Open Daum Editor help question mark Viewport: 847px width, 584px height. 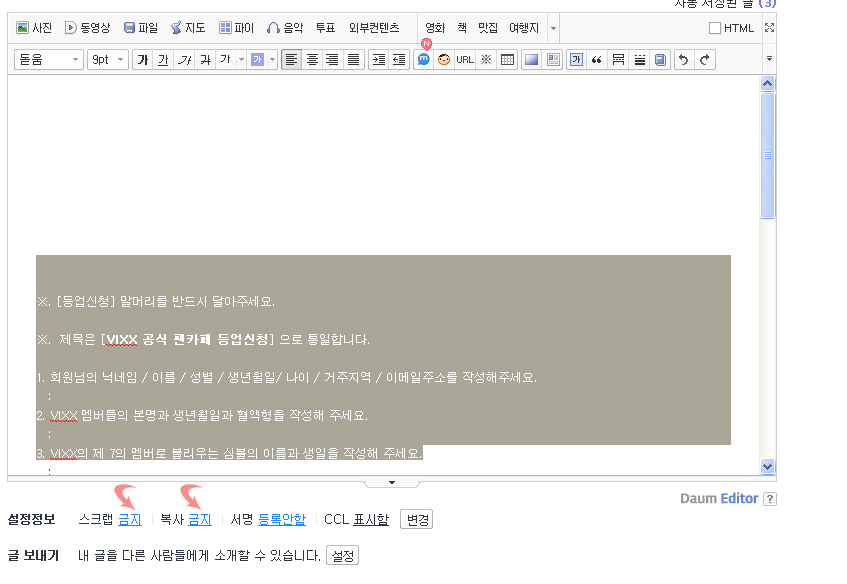tap(770, 499)
